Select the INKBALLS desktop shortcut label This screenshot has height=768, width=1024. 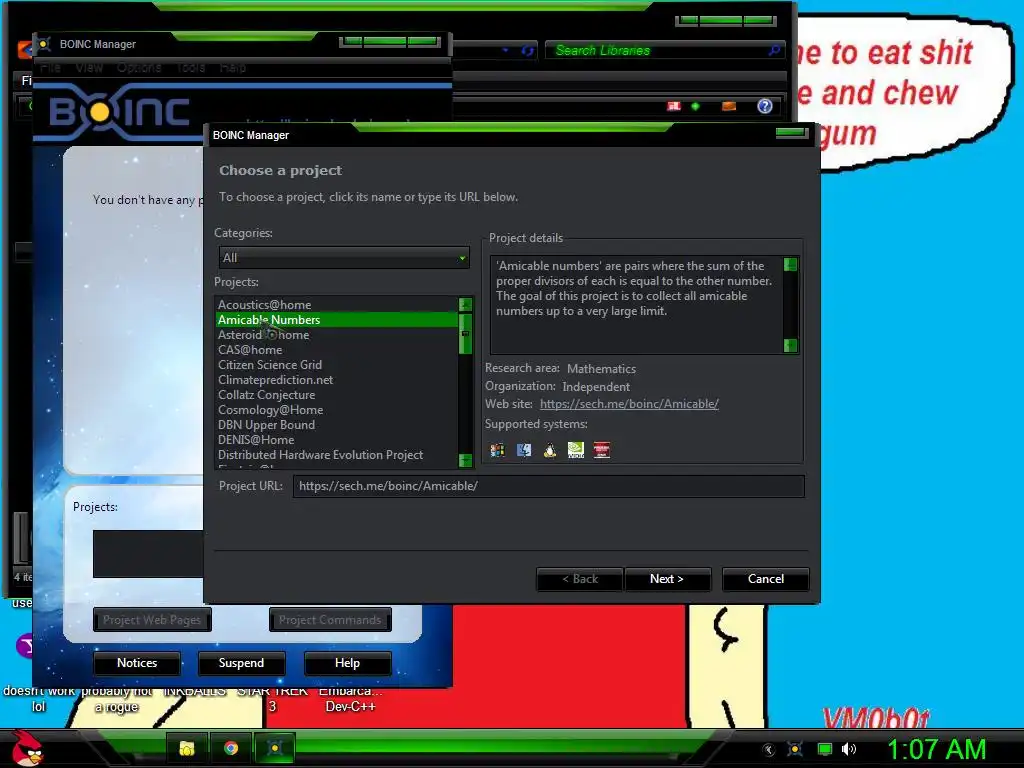[194, 691]
